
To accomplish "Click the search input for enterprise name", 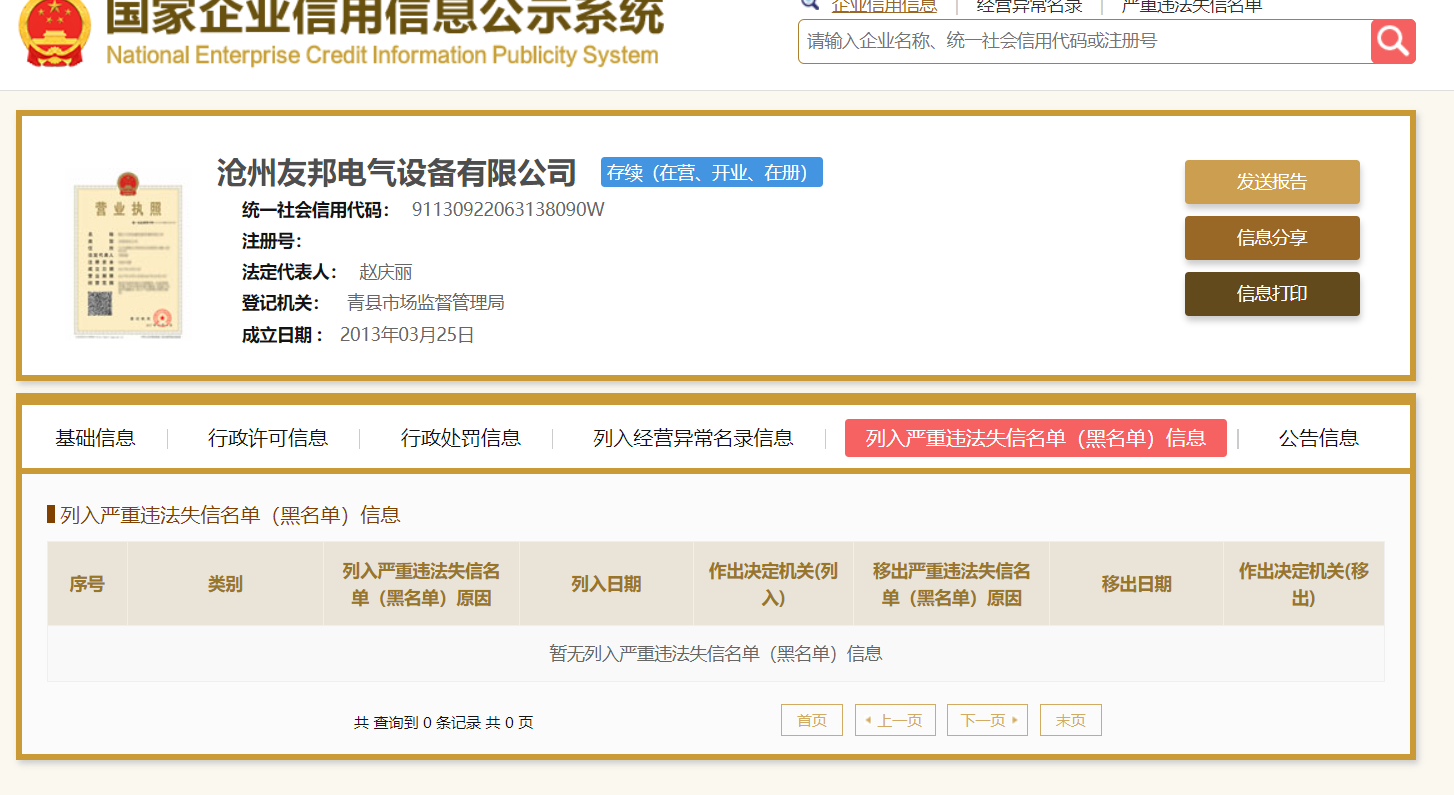I will tap(1084, 41).
